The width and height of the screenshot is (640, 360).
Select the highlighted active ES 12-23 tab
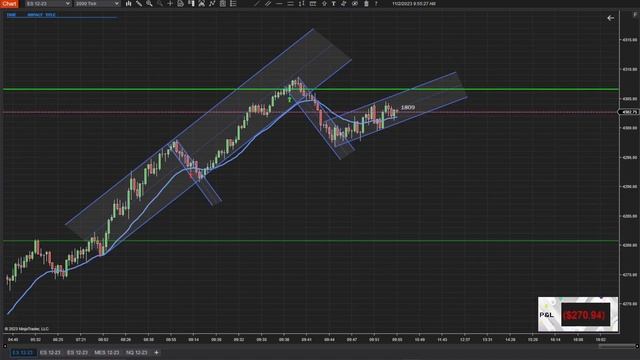[x=23, y=352]
